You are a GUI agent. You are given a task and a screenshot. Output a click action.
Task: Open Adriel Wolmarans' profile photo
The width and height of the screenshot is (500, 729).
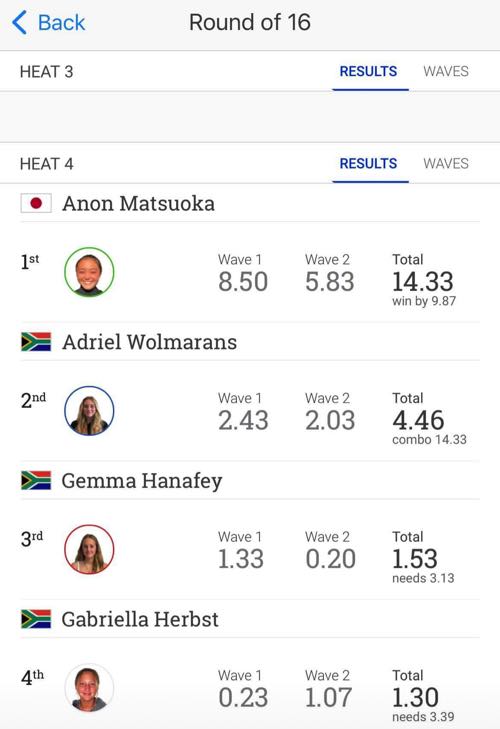pyautogui.click(x=89, y=411)
